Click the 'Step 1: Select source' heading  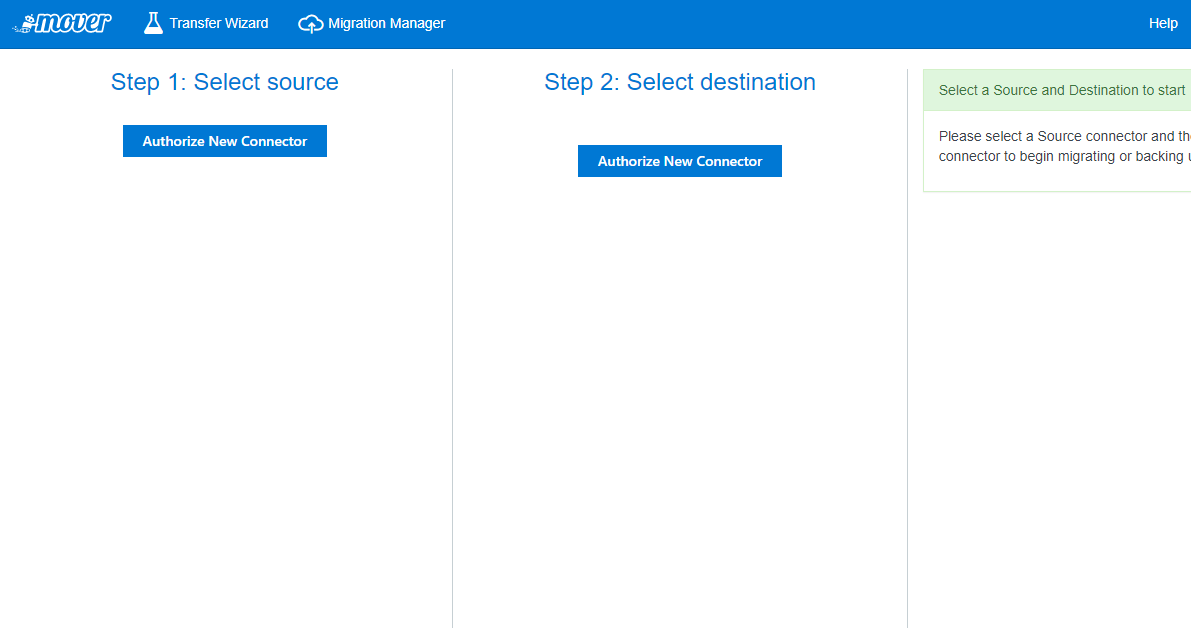[225, 82]
